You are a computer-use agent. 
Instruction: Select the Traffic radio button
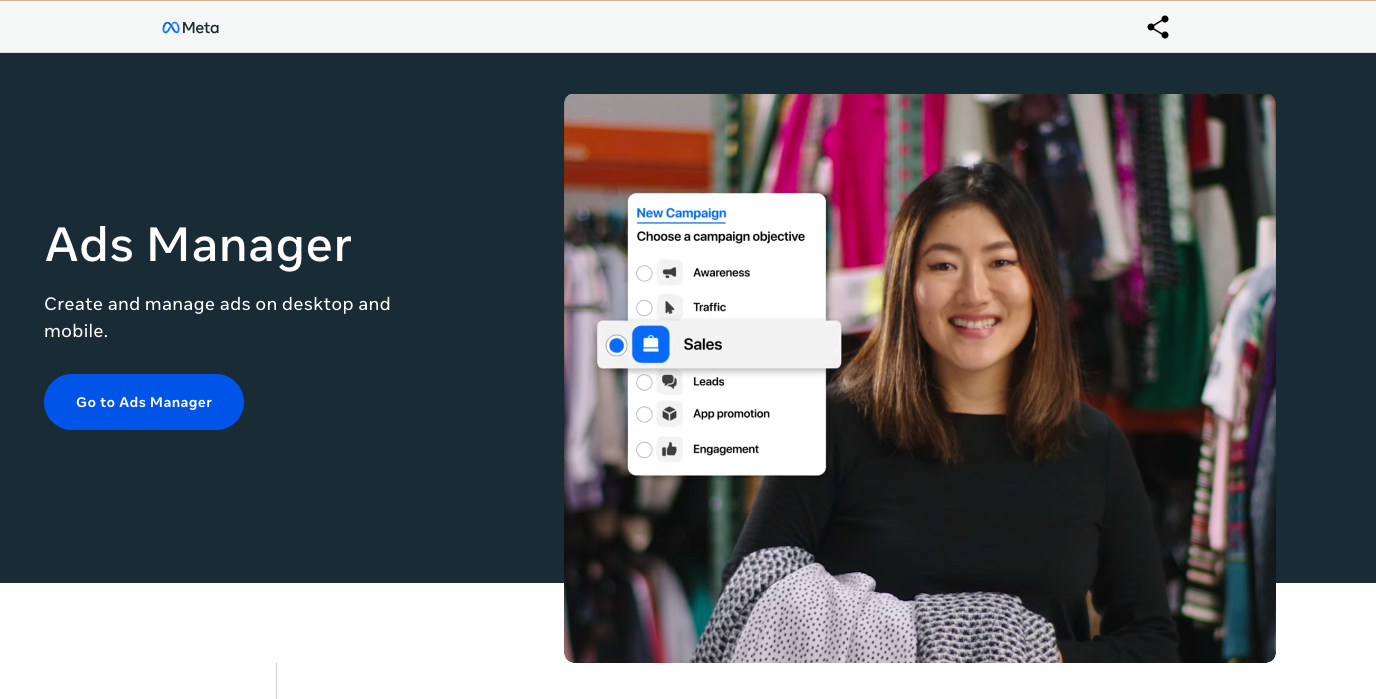pyautogui.click(x=644, y=308)
